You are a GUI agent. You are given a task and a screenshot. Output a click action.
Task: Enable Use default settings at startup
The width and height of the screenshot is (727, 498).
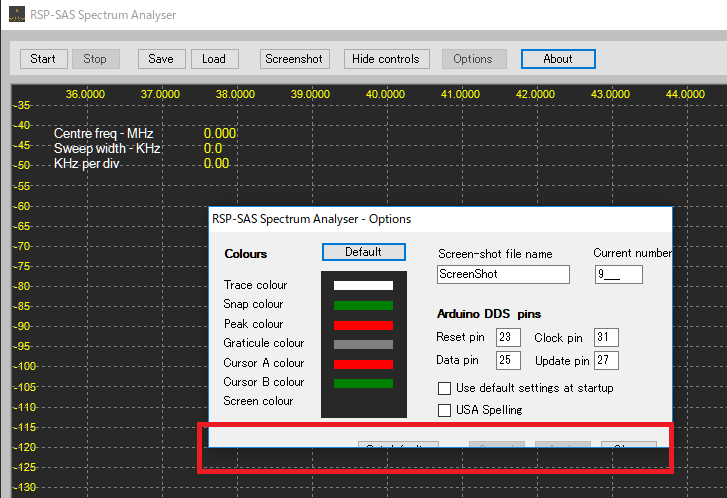(x=444, y=388)
